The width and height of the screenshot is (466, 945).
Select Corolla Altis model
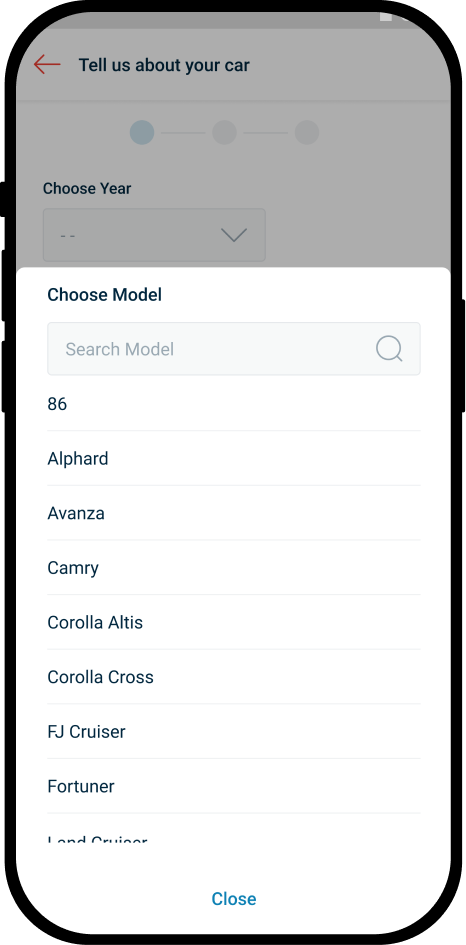(x=234, y=623)
